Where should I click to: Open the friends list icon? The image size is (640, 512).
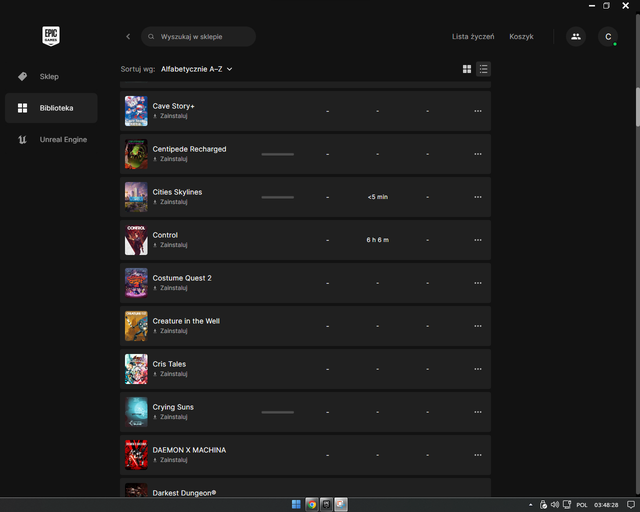[576, 36]
